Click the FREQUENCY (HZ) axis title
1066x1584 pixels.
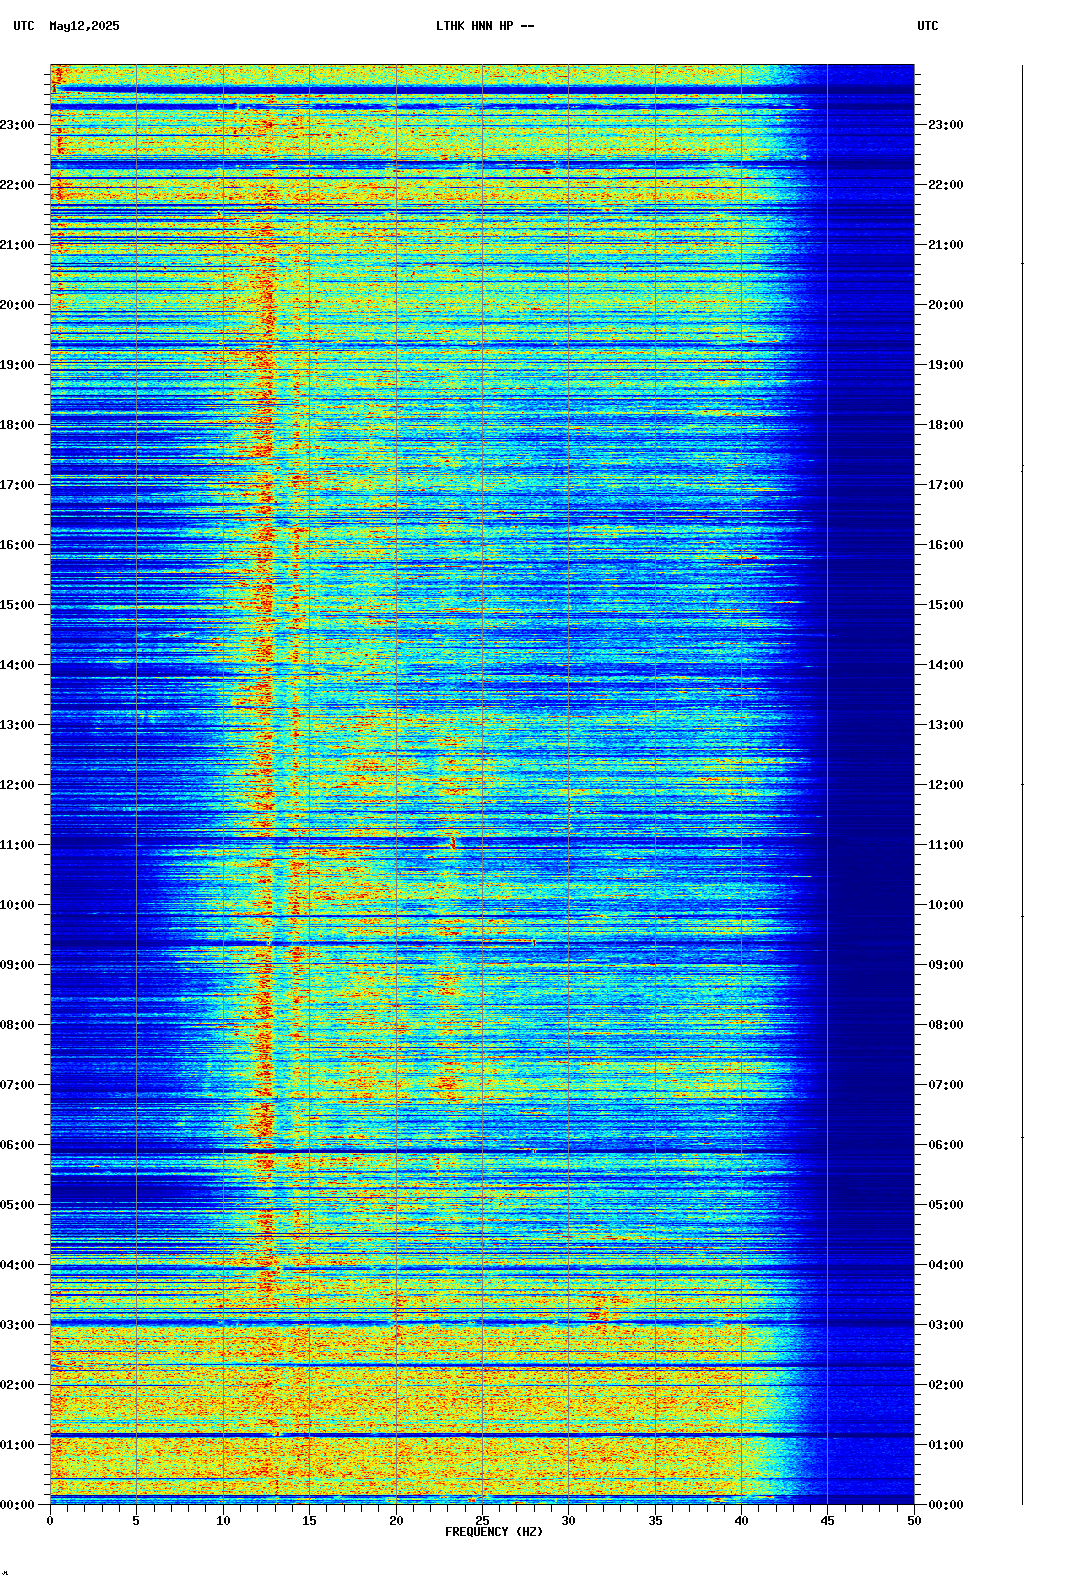(x=494, y=1532)
